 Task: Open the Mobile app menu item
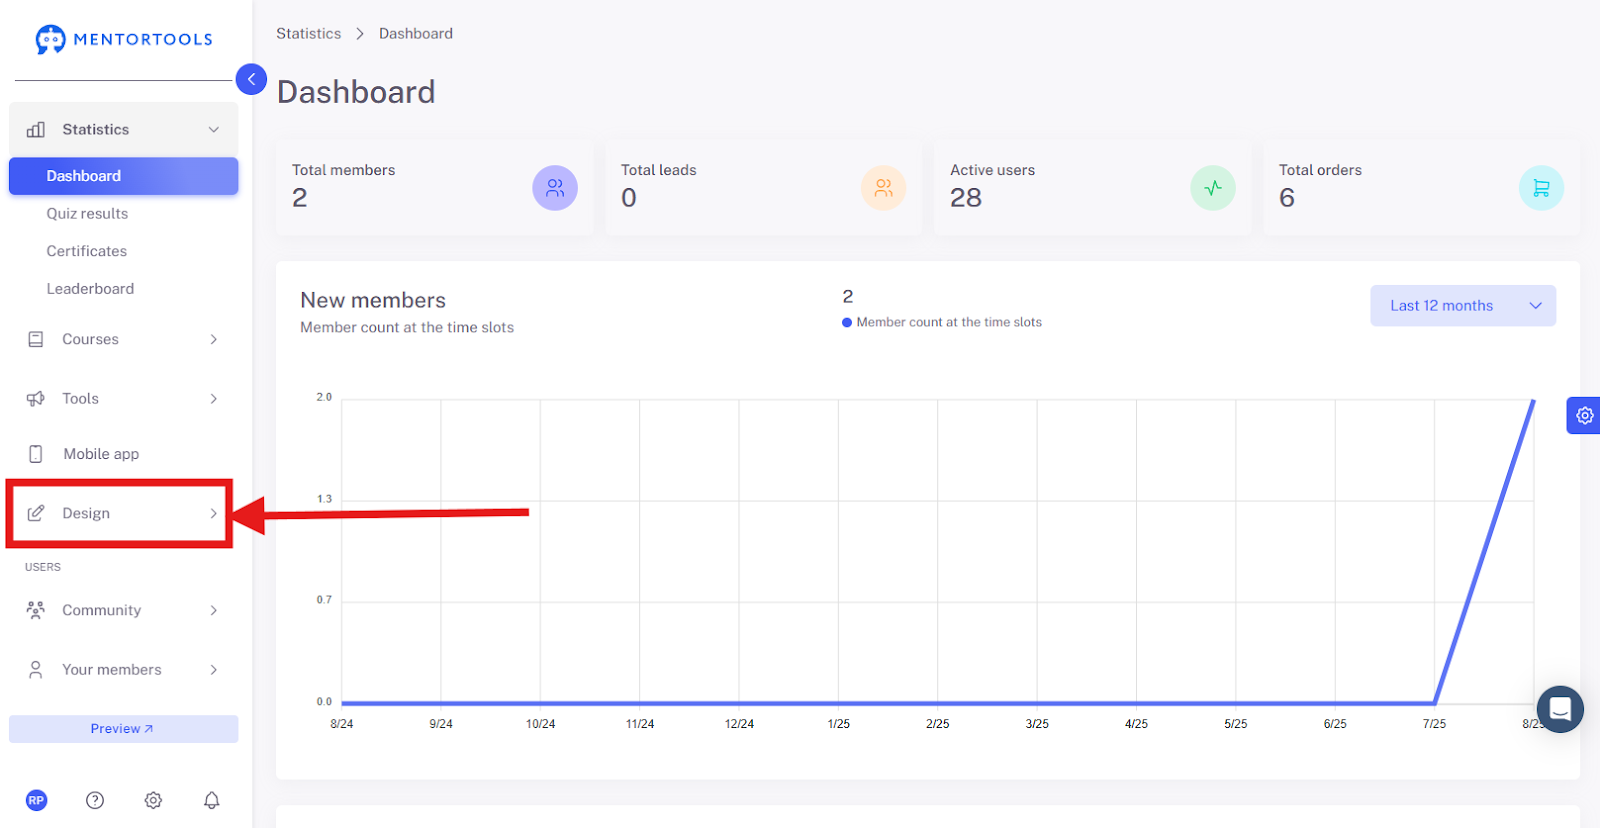point(122,454)
